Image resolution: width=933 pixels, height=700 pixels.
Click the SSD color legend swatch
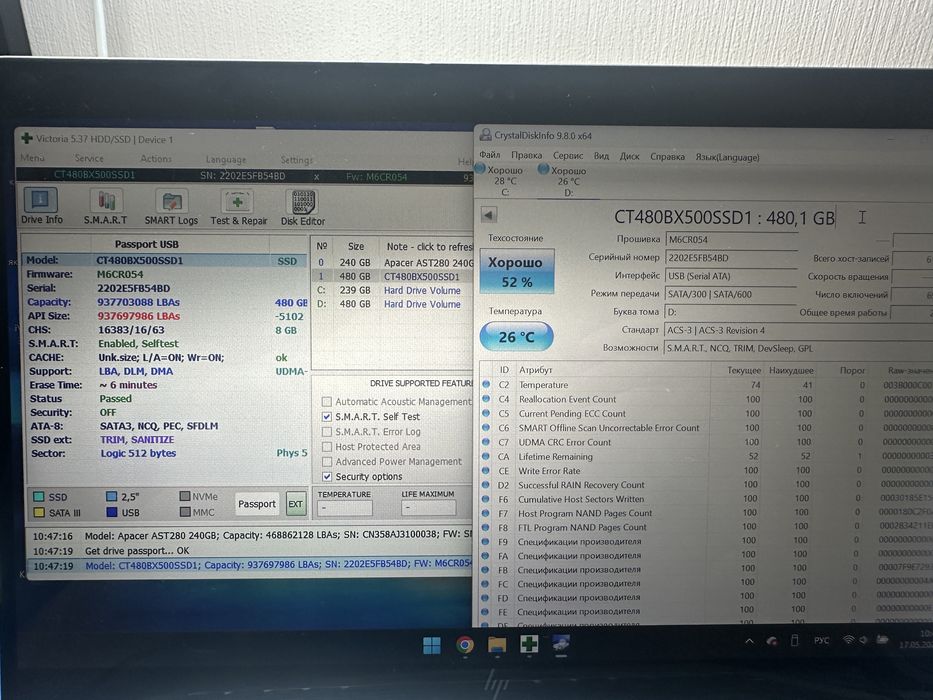click(x=39, y=496)
